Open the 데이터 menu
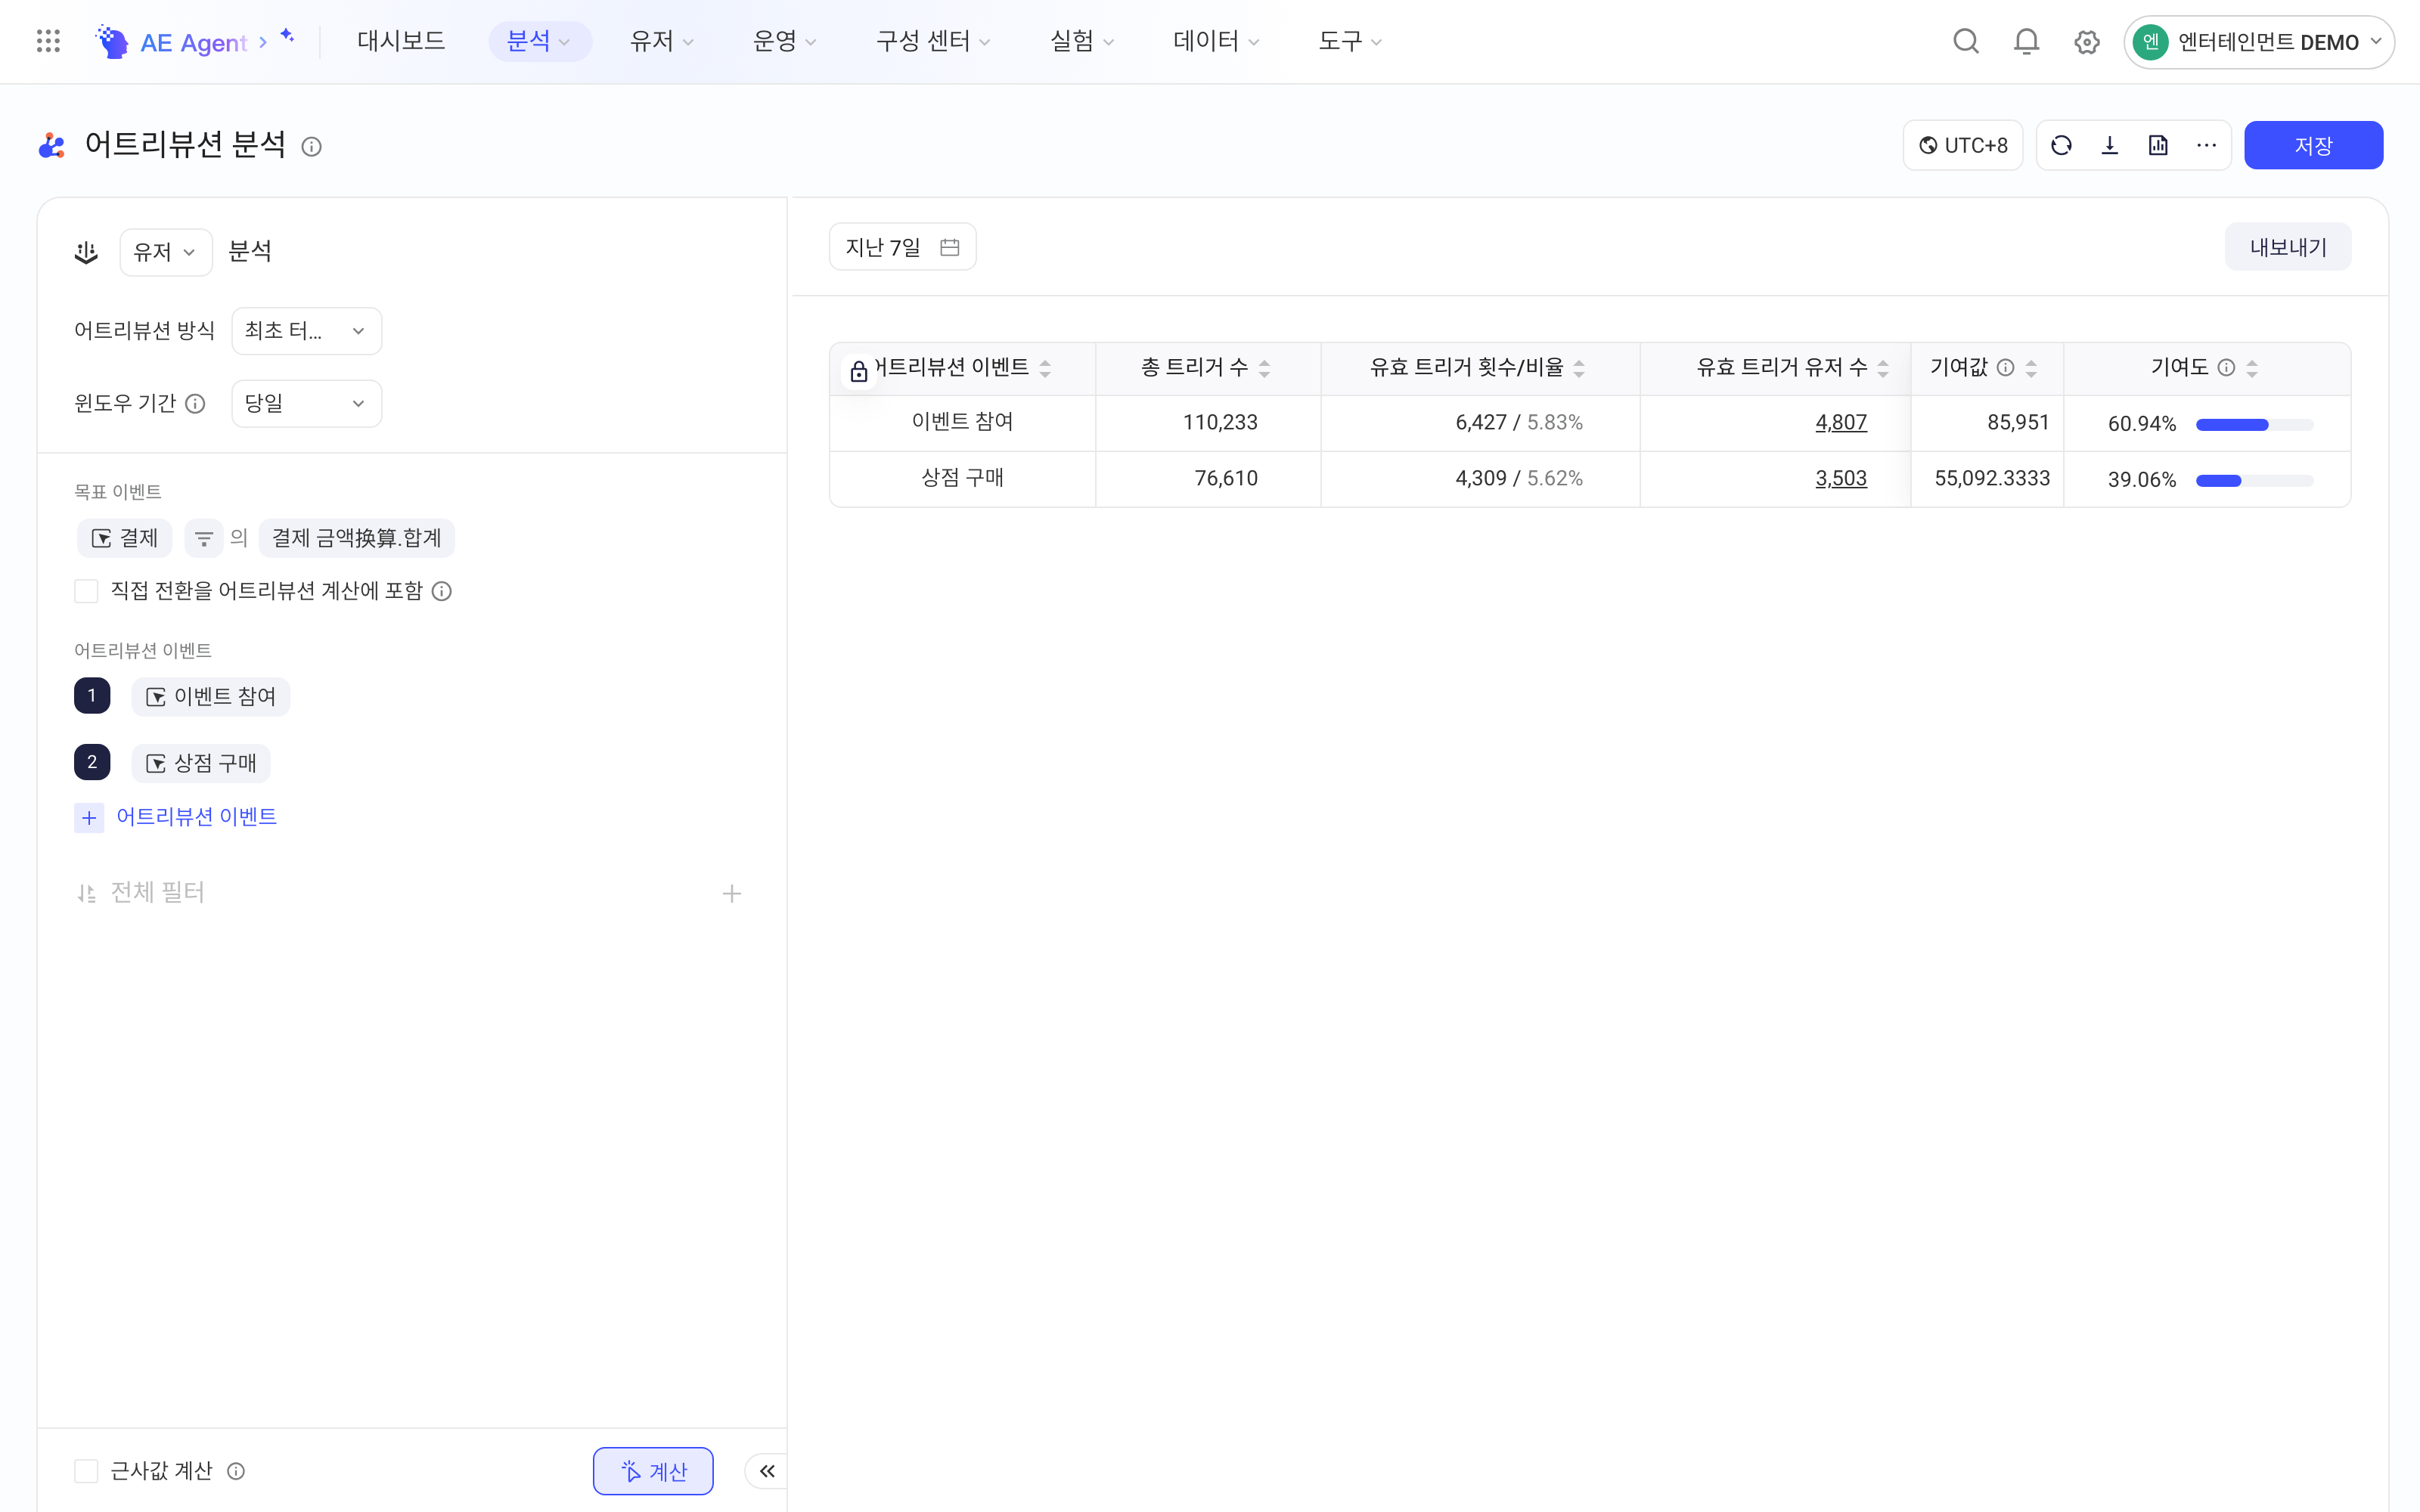Screen dimensions: 2420x1512 (1216, 41)
